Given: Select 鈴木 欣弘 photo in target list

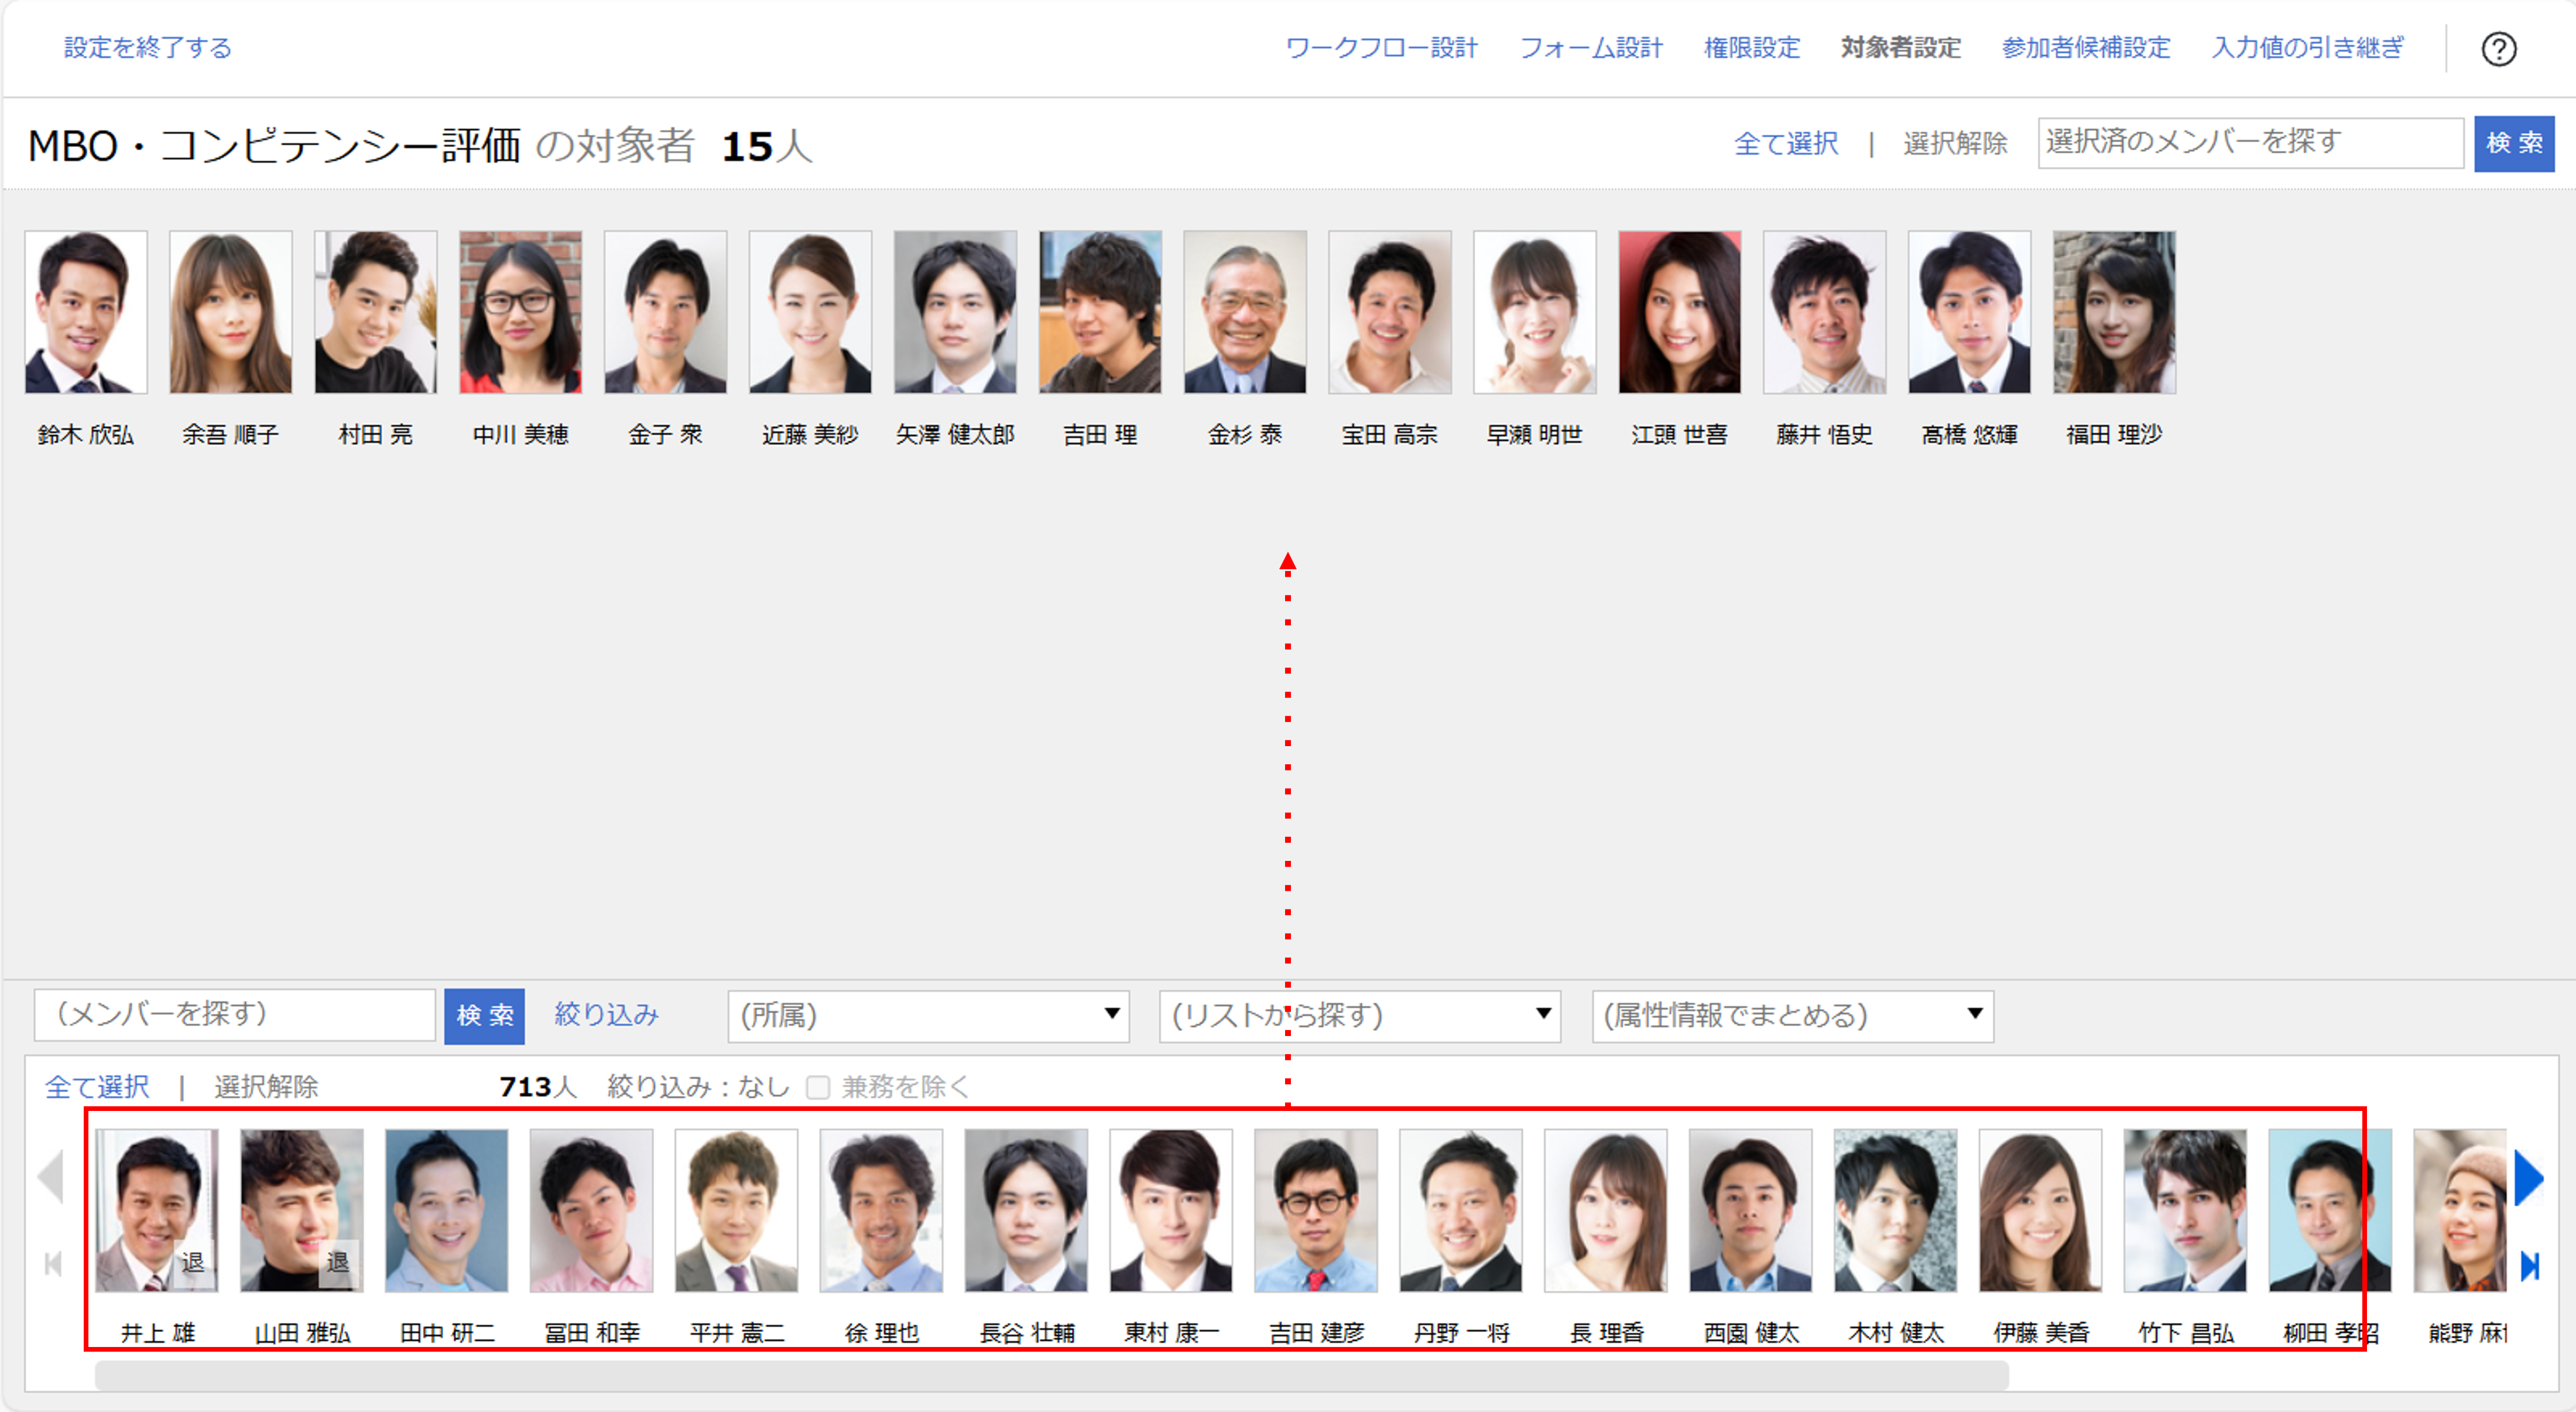Looking at the screenshot, I should tap(86, 312).
